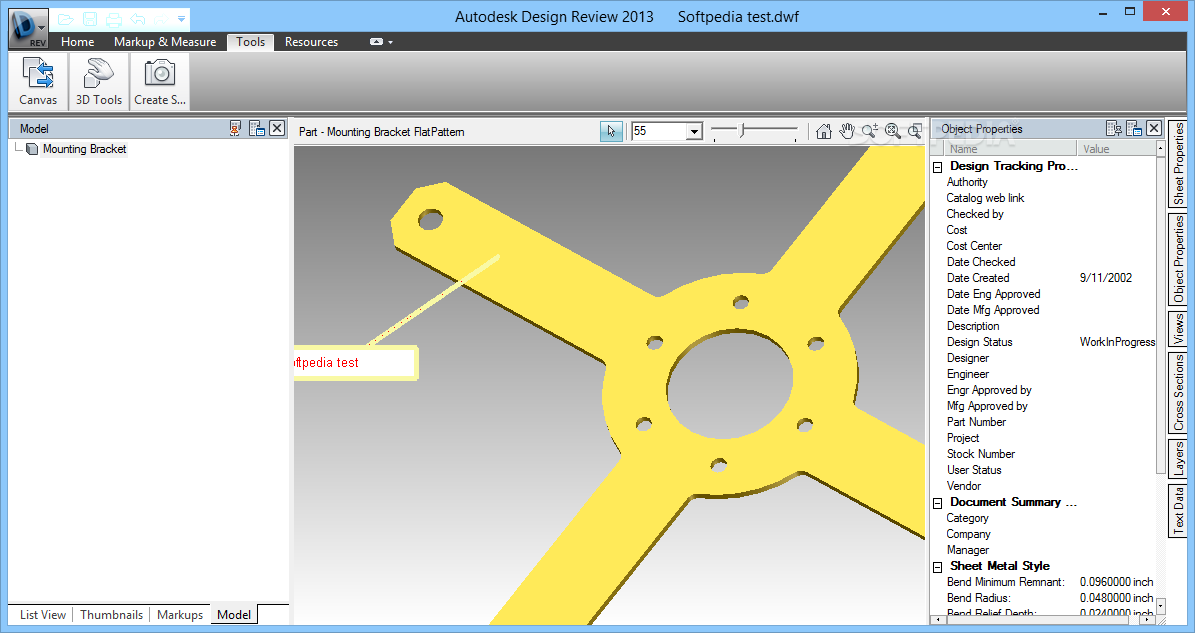The width and height of the screenshot is (1195, 633).
Task: Click the Canvas tool button
Action: click(x=38, y=81)
